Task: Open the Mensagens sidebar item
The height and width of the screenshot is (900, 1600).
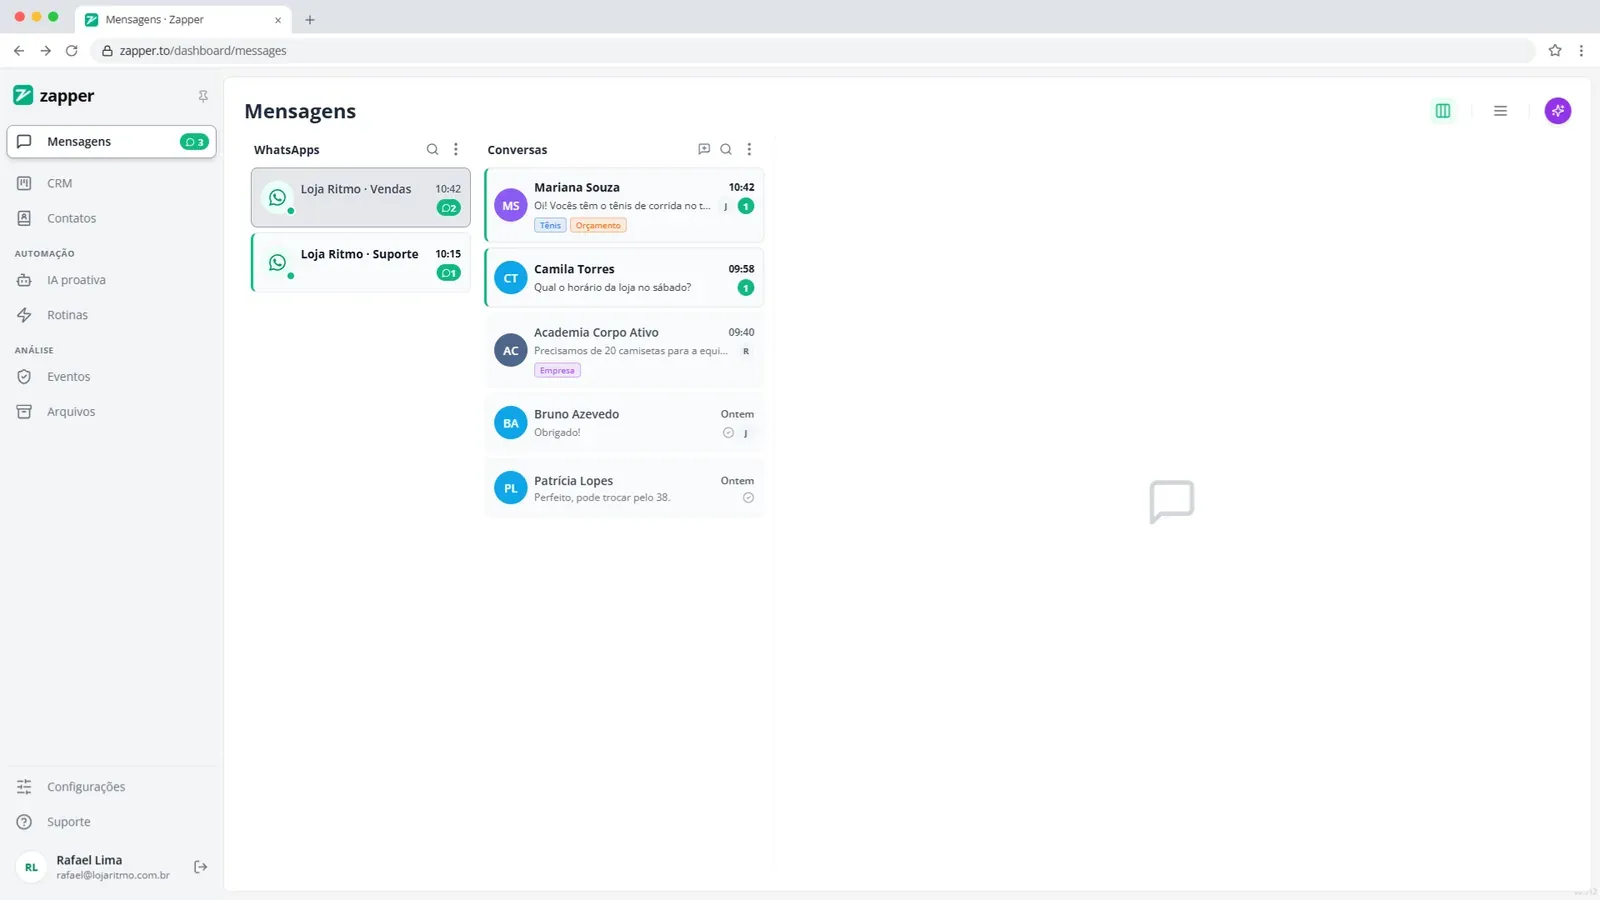Action: pyautogui.click(x=111, y=142)
